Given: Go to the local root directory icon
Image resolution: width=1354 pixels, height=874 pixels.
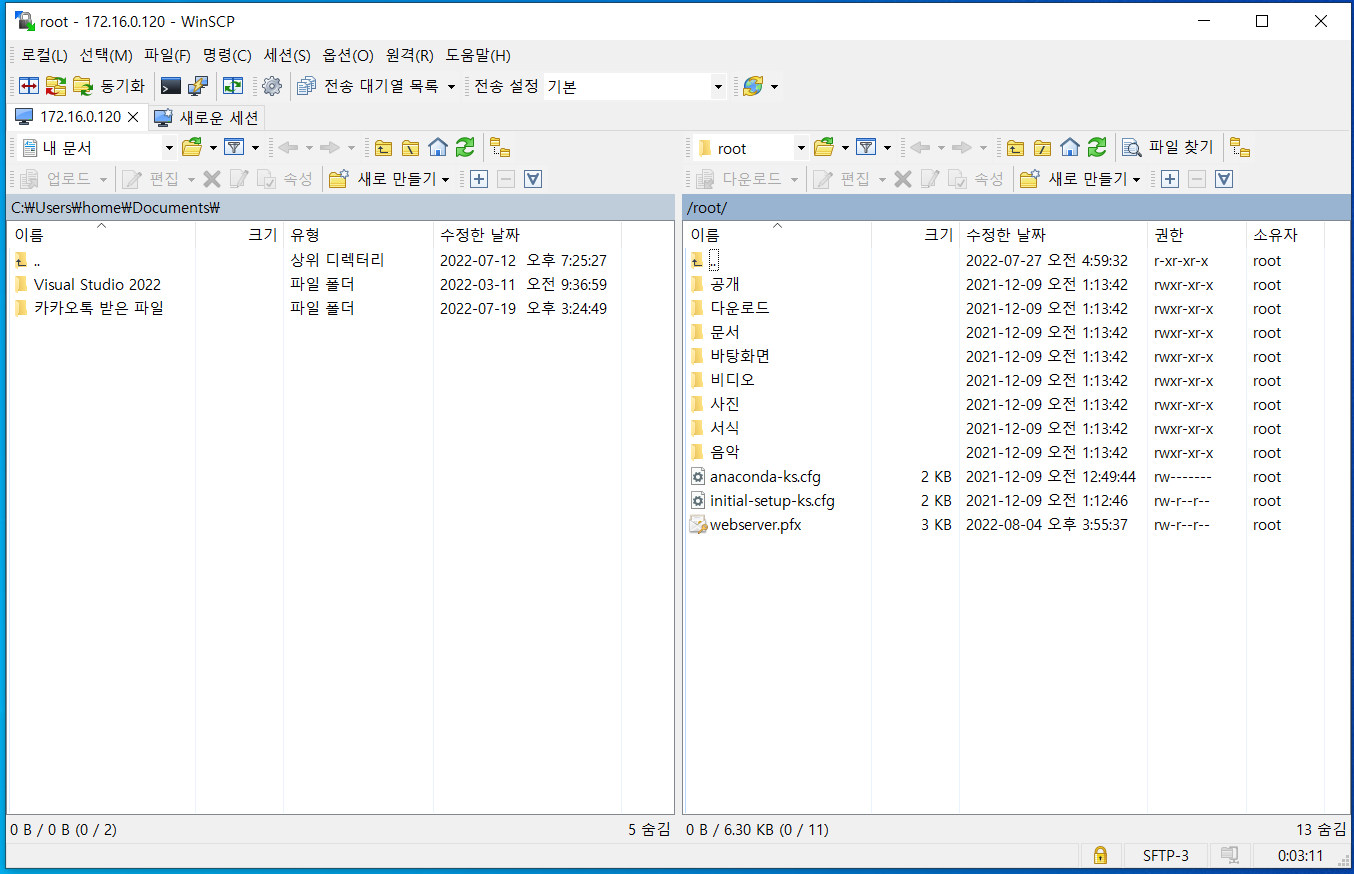Looking at the screenshot, I should click(x=411, y=148).
